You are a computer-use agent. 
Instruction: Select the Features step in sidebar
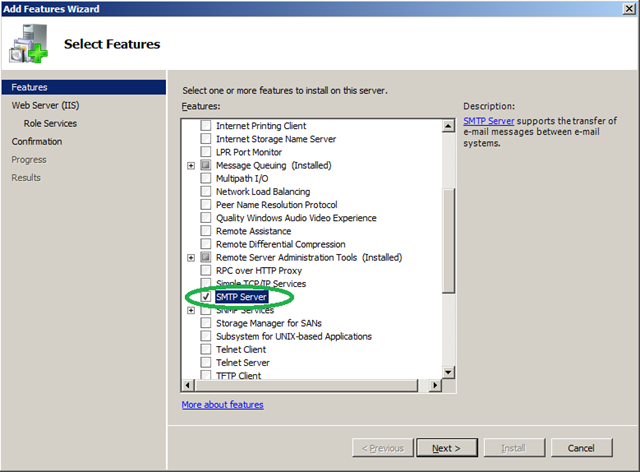pos(84,87)
